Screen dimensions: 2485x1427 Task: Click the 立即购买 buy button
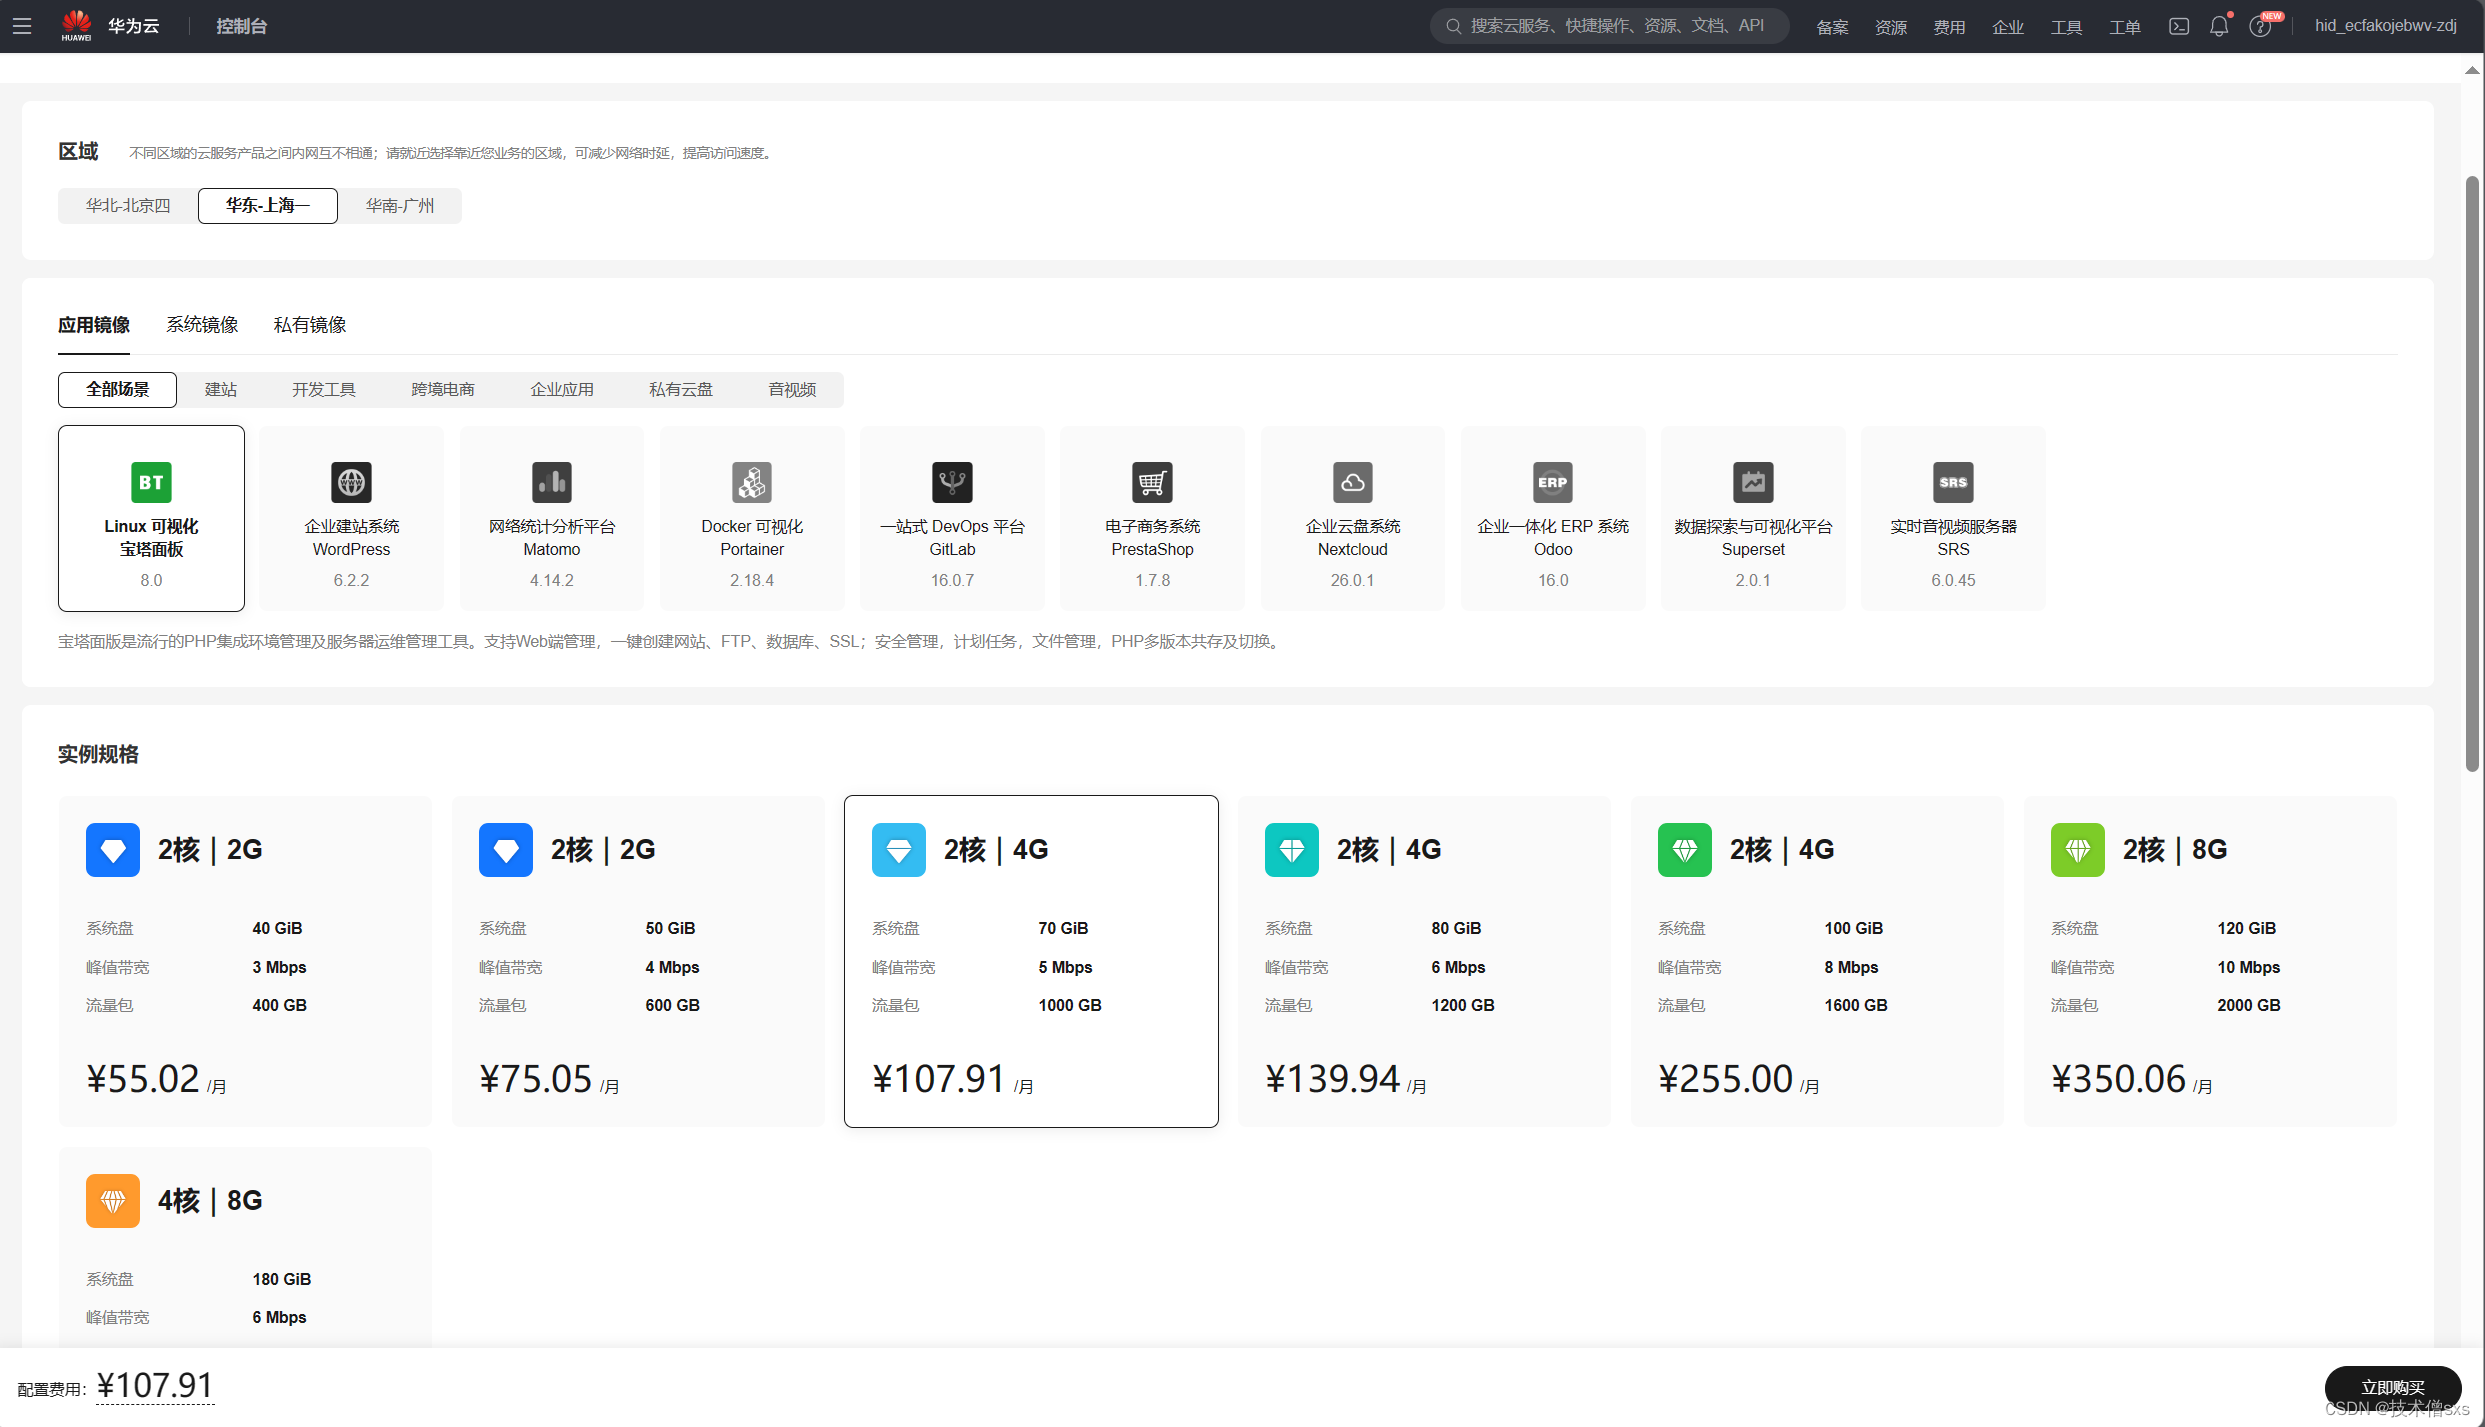[x=2393, y=1387]
